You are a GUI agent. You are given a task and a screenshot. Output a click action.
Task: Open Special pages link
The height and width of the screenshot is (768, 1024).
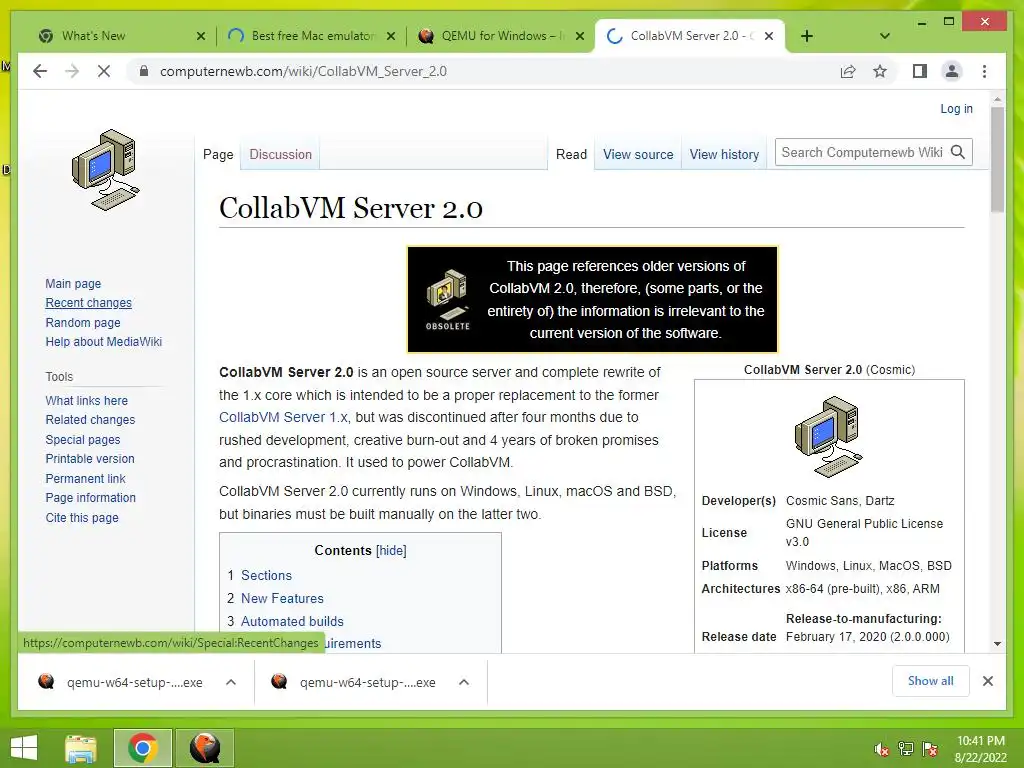pos(83,440)
